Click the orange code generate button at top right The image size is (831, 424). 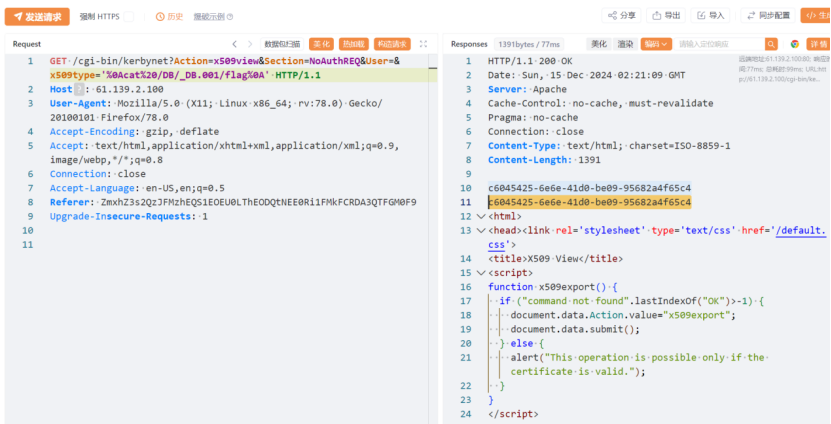[x=816, y=15]
